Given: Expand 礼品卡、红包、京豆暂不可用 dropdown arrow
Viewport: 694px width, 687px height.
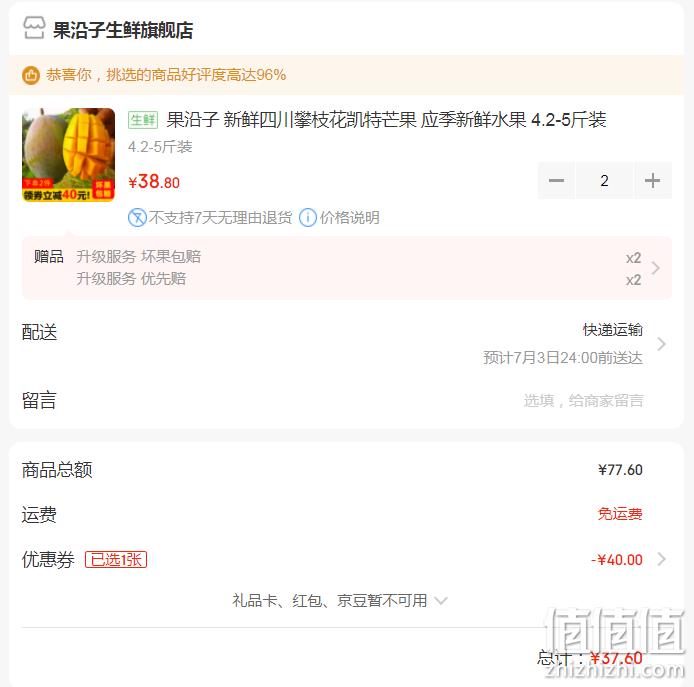Looking at the screenshot, I should (x=441, y=601).
